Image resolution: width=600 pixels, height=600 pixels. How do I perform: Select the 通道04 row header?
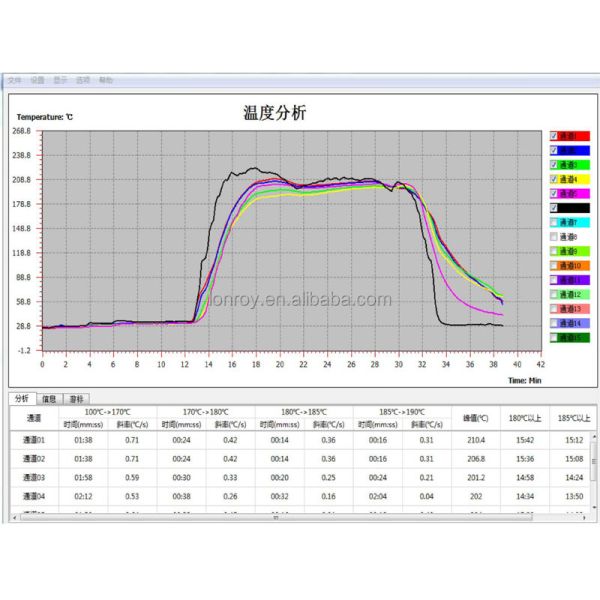34,496
